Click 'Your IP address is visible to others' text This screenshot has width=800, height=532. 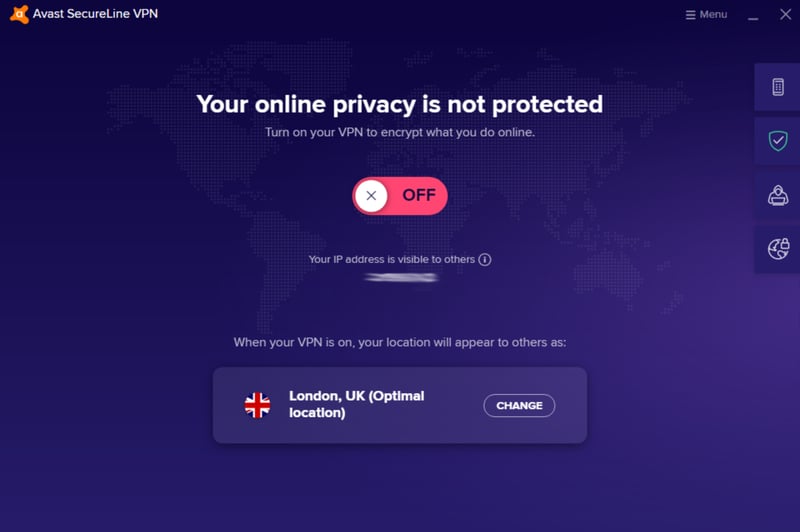391,260
